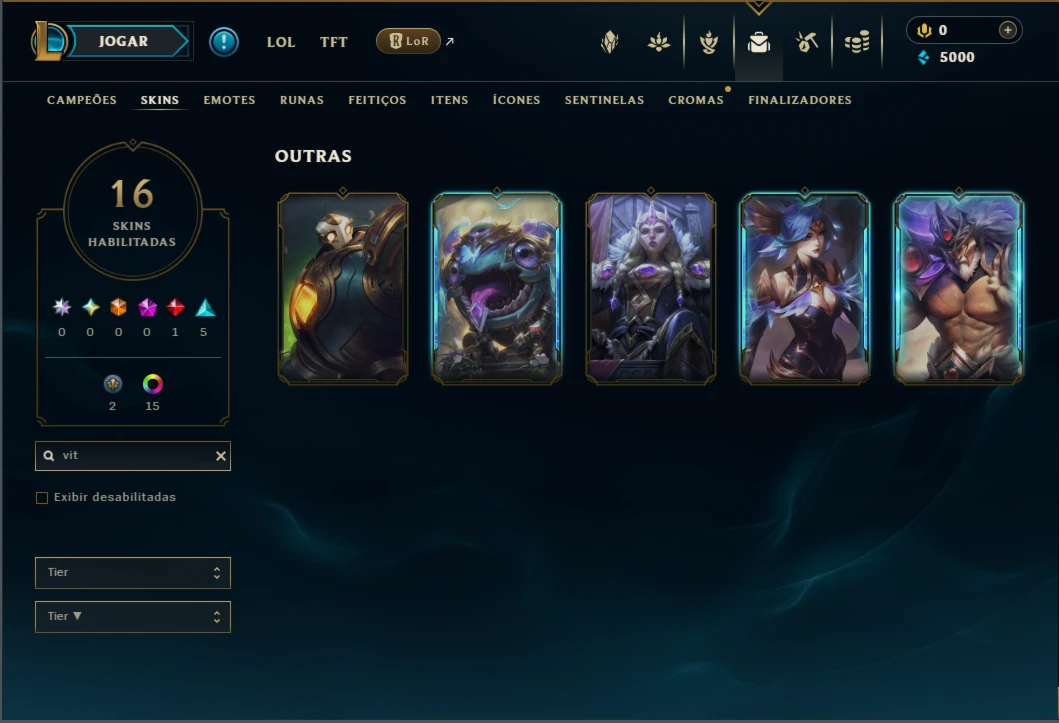Toggle the rainbow chroma filter icon
Viewport: 1059px width, 723px height.
[153, 384]
